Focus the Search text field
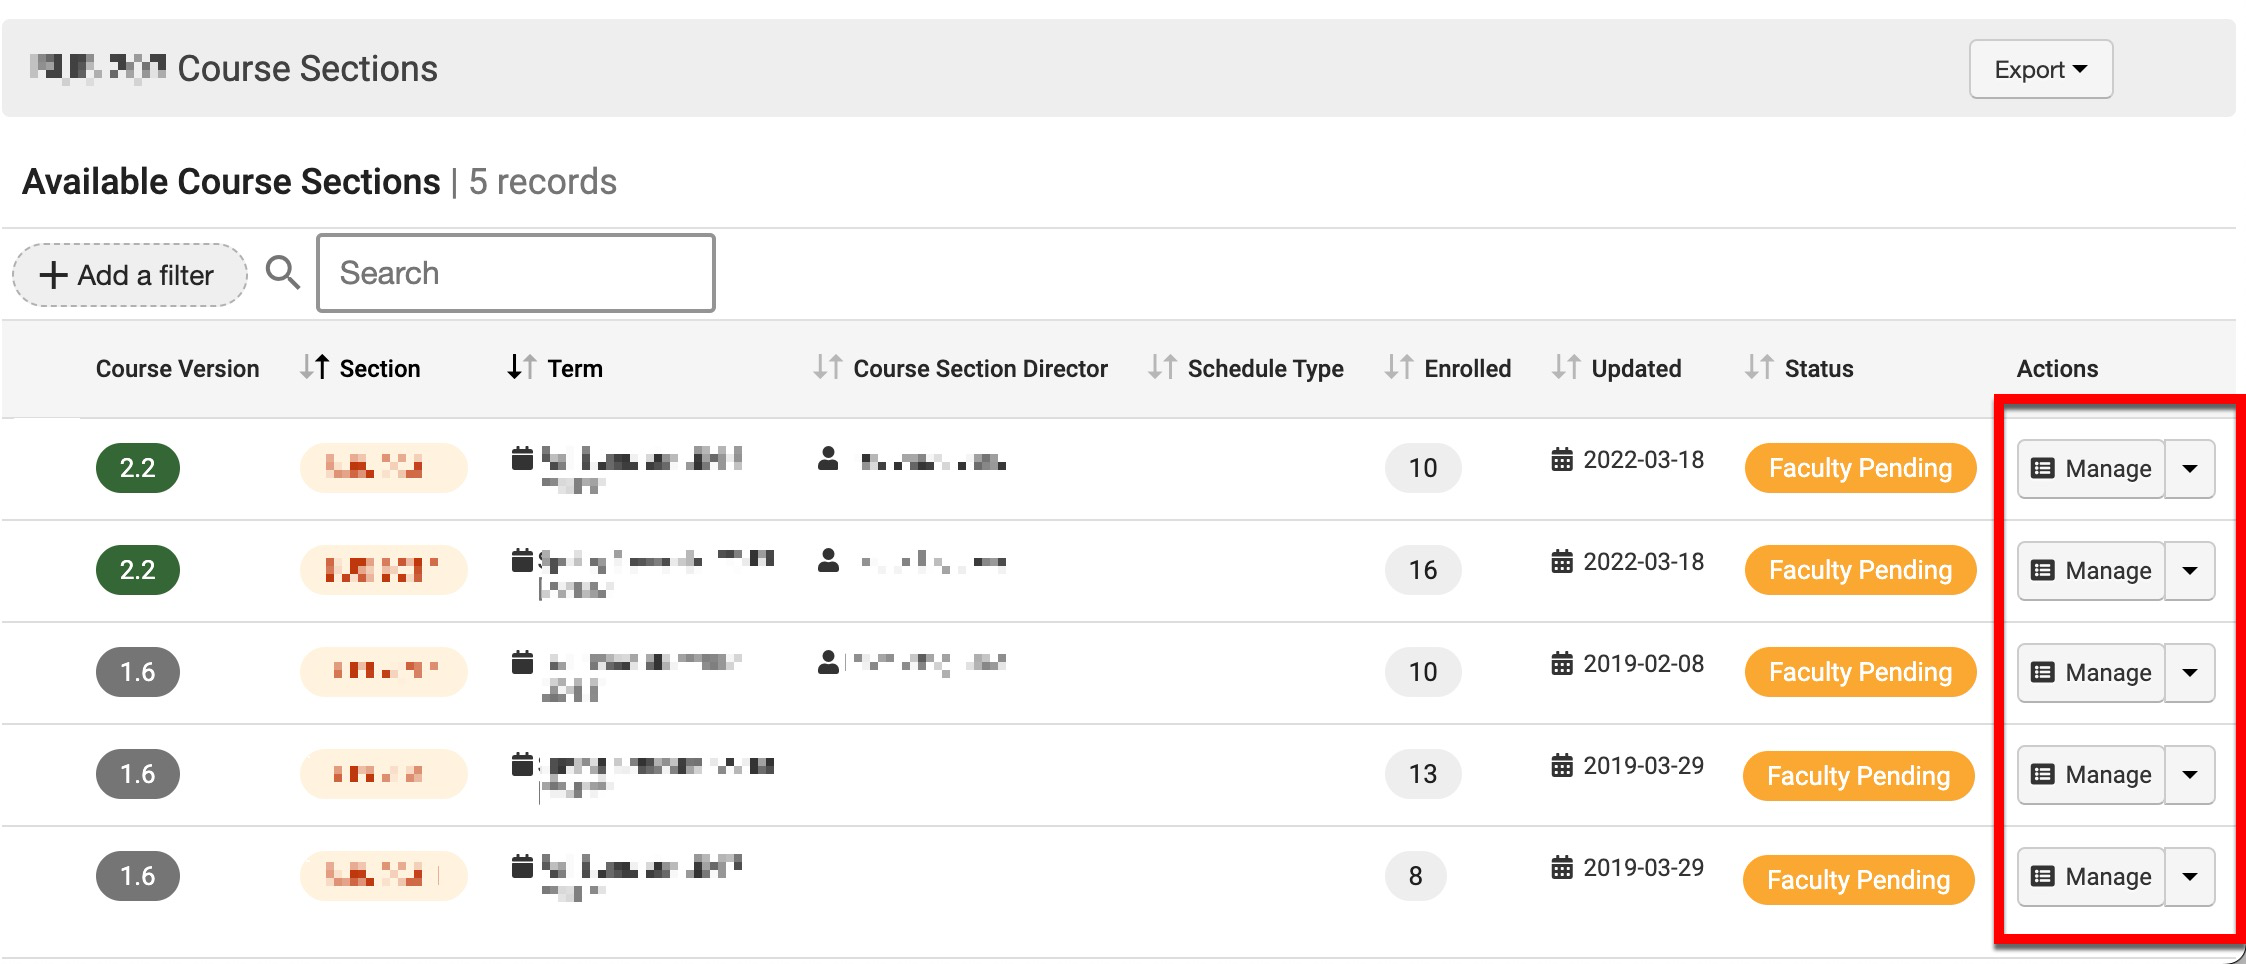This screenshot has height=964, width=2246. point(515,273)
